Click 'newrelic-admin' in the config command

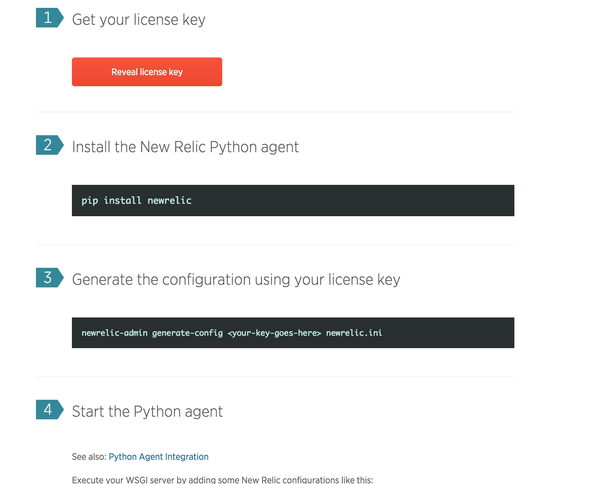pyautogui.click(x=114, y=333)
